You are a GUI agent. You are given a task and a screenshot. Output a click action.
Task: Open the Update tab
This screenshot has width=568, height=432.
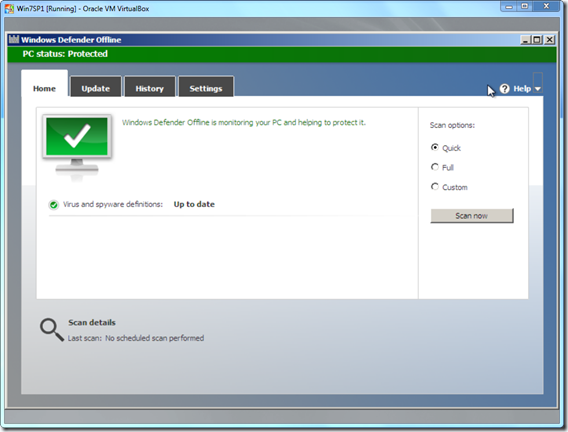(96, 87)
